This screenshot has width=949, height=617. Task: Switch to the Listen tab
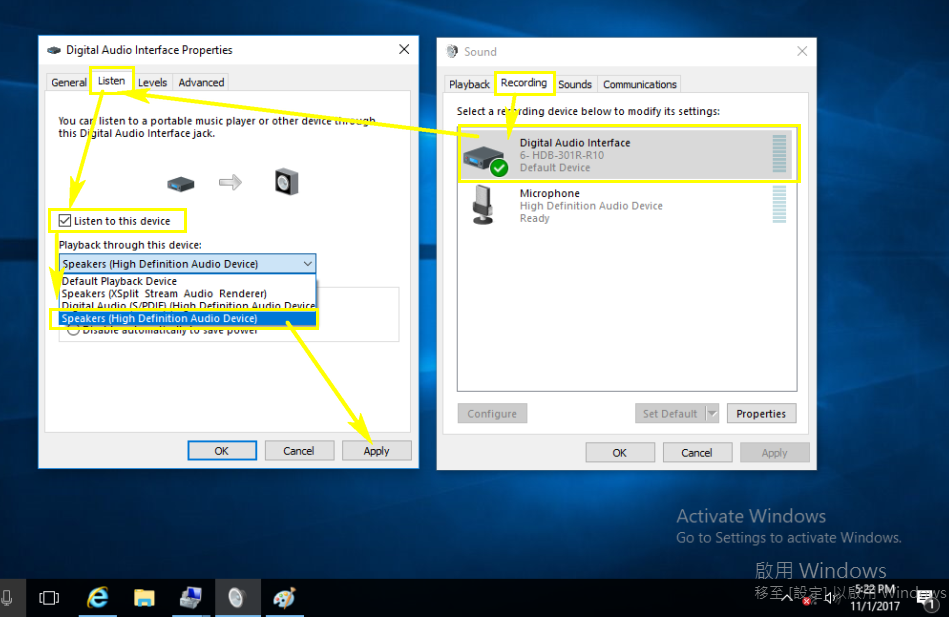[x=111, y=81]
